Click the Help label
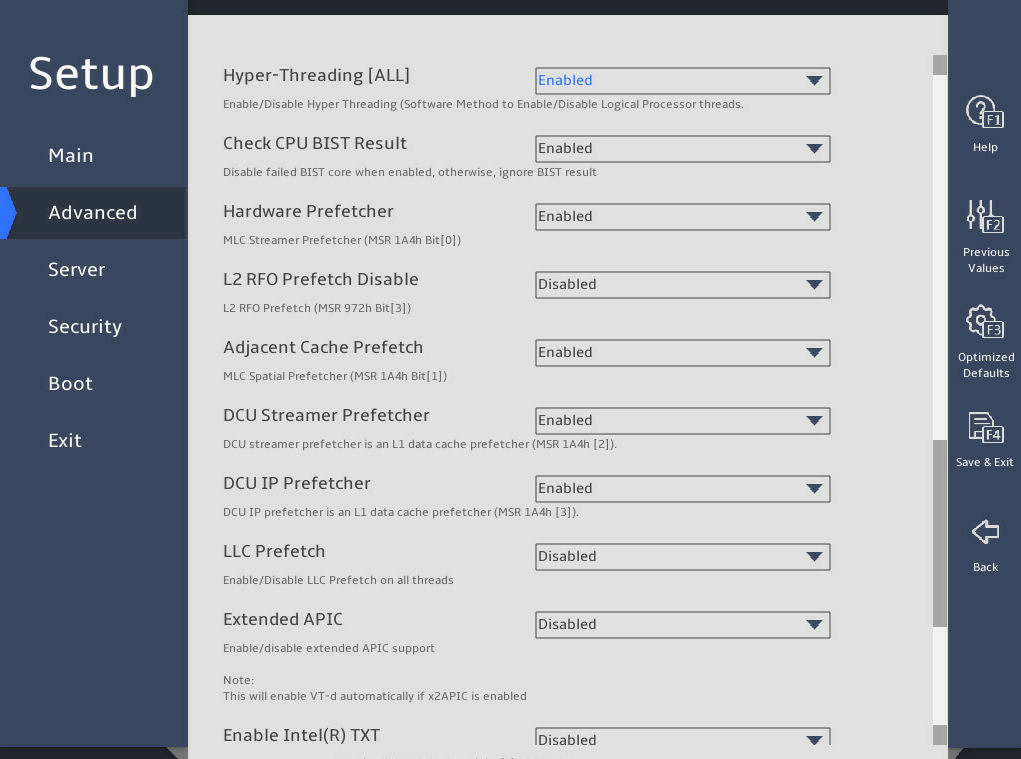Image resolution: width=1021 pixels, height=759 pixels. click(x=985, y=147)
